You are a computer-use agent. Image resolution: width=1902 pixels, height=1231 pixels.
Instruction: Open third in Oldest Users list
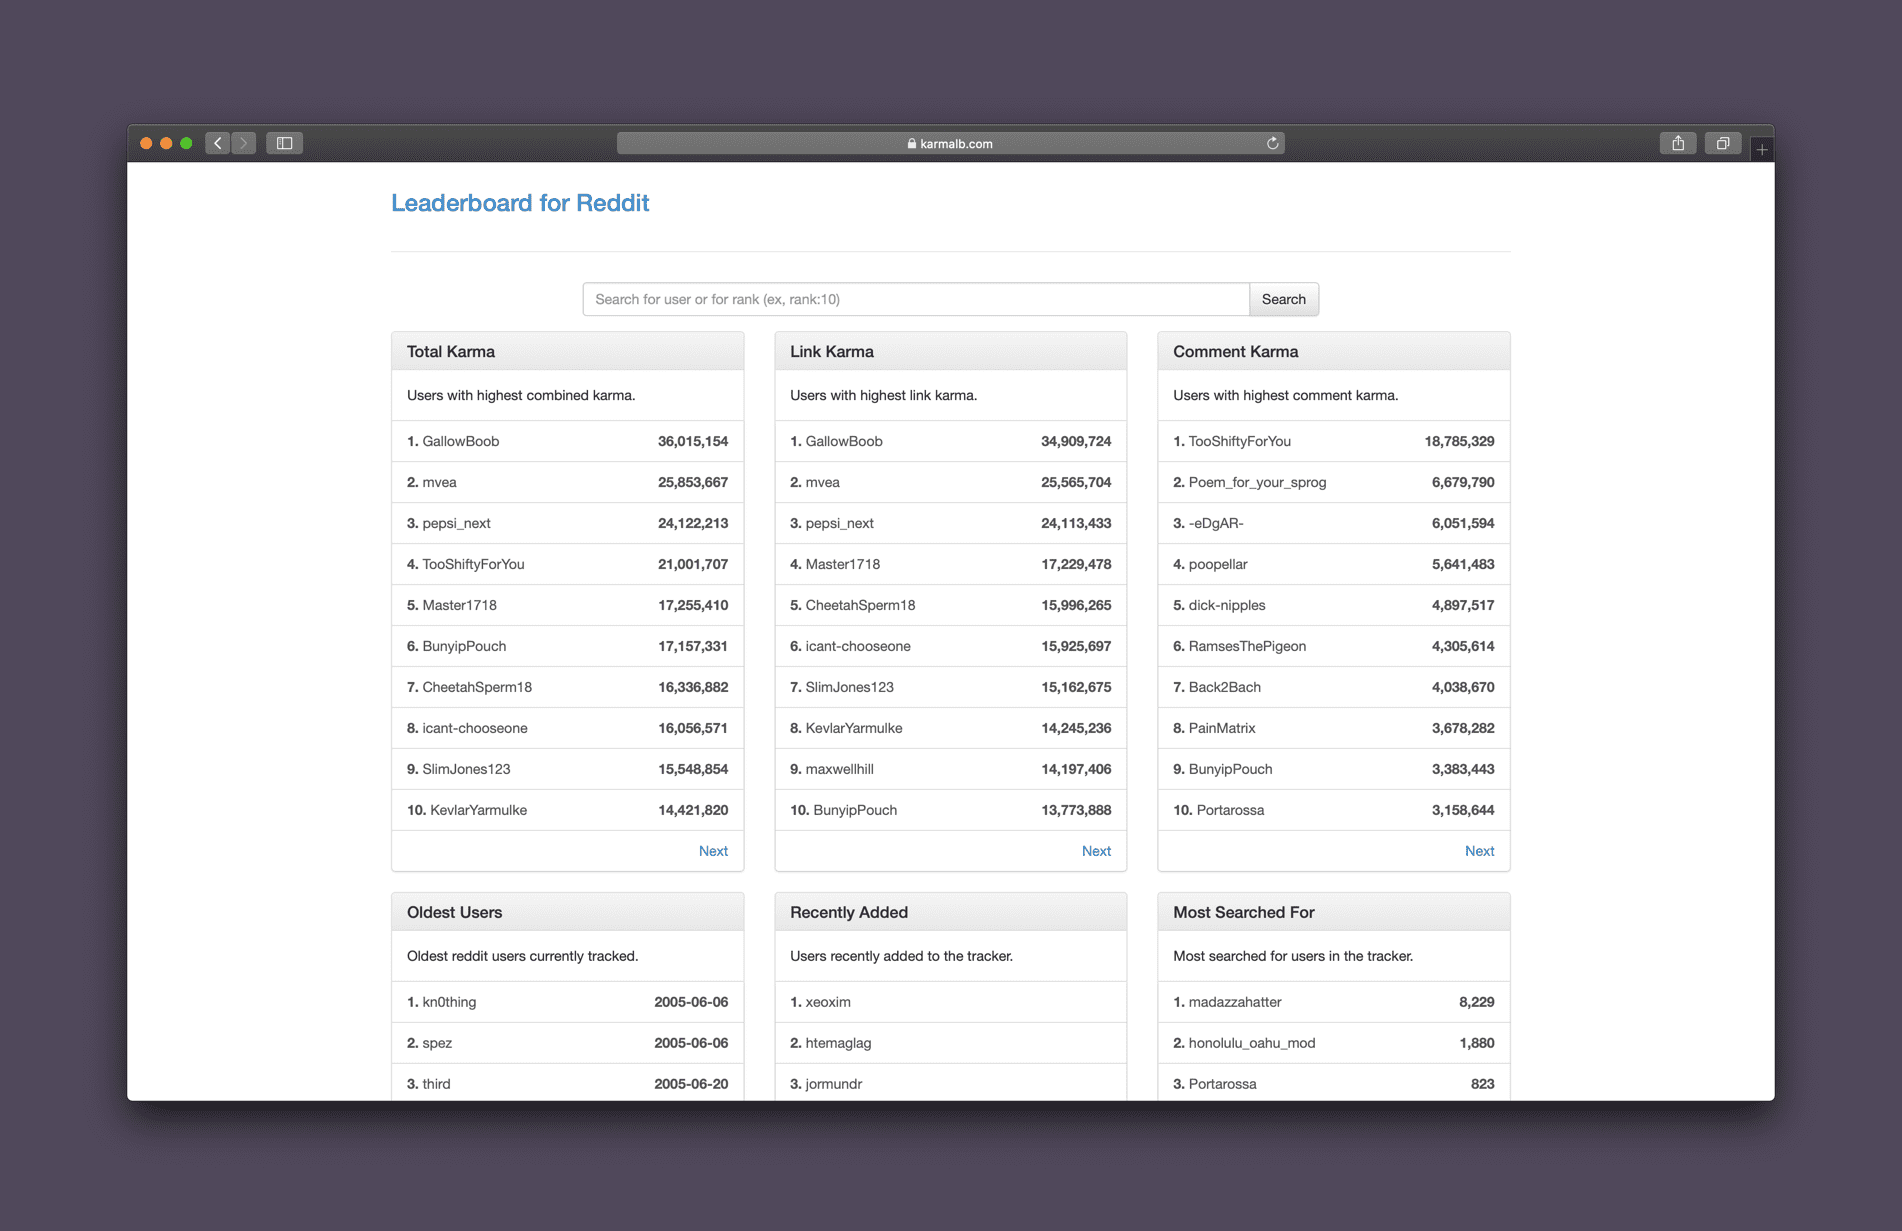tap(436, 1084)
